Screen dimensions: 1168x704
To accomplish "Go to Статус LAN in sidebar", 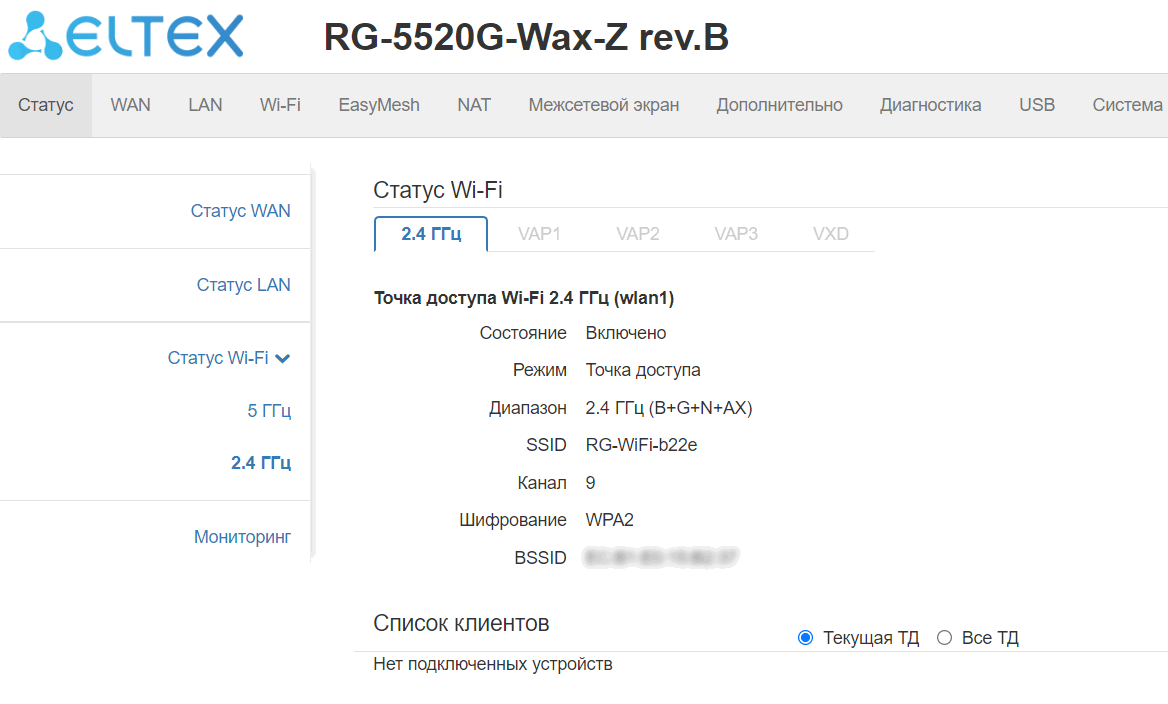I will pyautogui.click(x=243, y=285).
